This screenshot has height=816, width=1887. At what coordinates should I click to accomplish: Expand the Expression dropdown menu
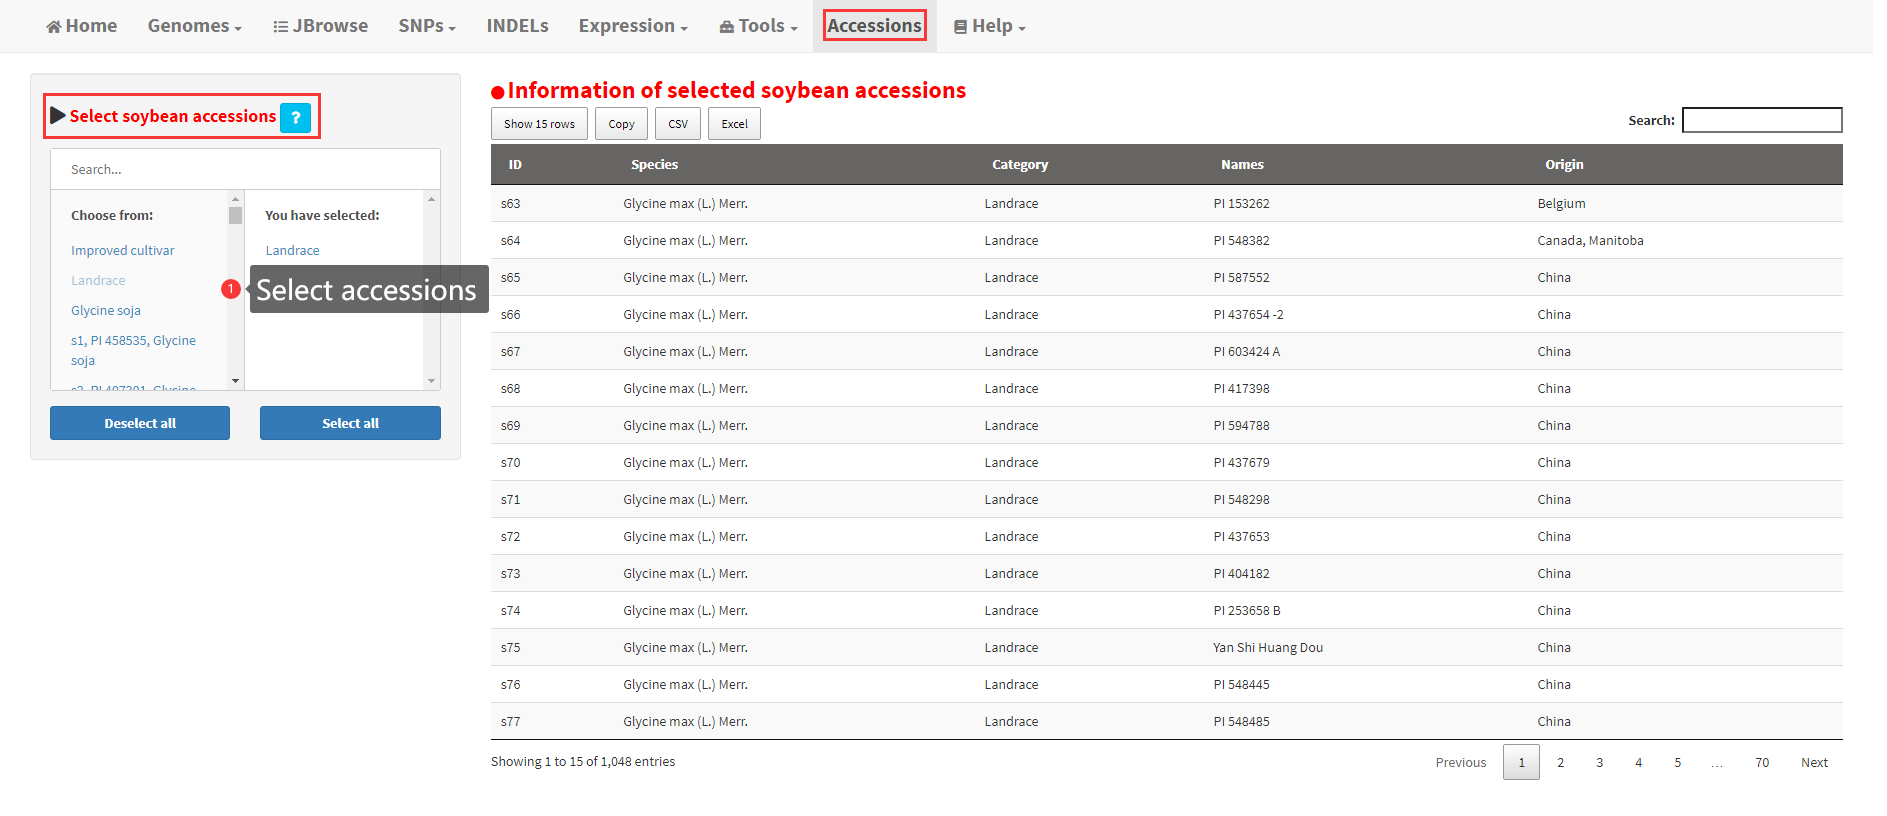(x=632, y=26)
